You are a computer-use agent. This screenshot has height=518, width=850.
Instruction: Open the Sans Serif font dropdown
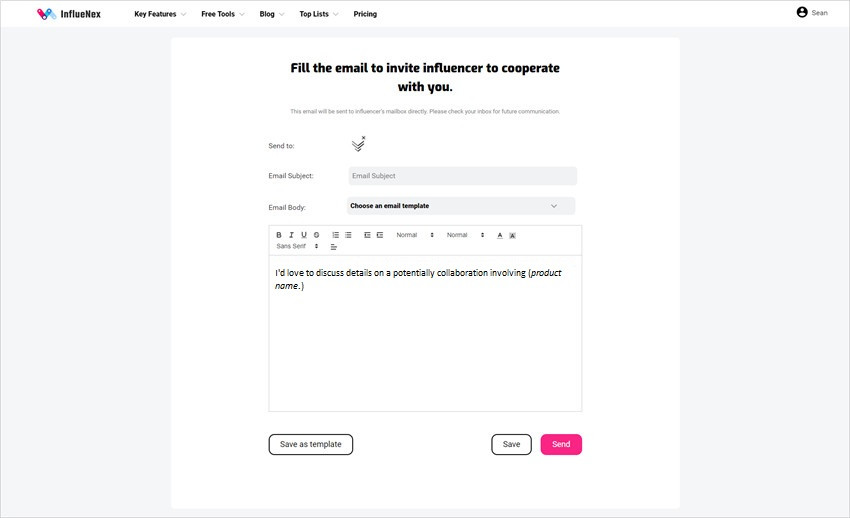(297, 247)
